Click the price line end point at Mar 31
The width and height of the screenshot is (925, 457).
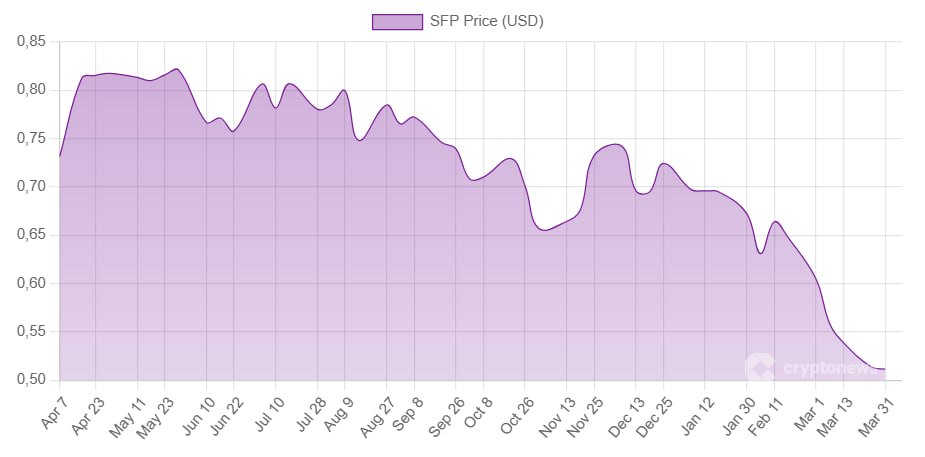885,369
